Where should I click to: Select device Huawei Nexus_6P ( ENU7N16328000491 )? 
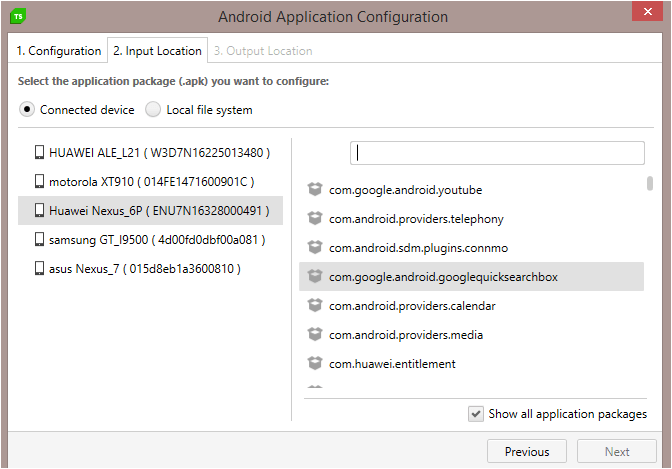(150, 210)
